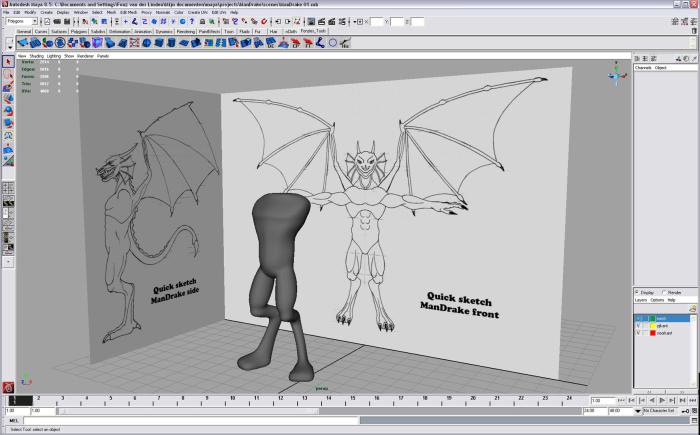Image resolution: width=700 pixels, height=435 pixels.
Task: Click the polygon plane shelf icon
Action: 183,43
